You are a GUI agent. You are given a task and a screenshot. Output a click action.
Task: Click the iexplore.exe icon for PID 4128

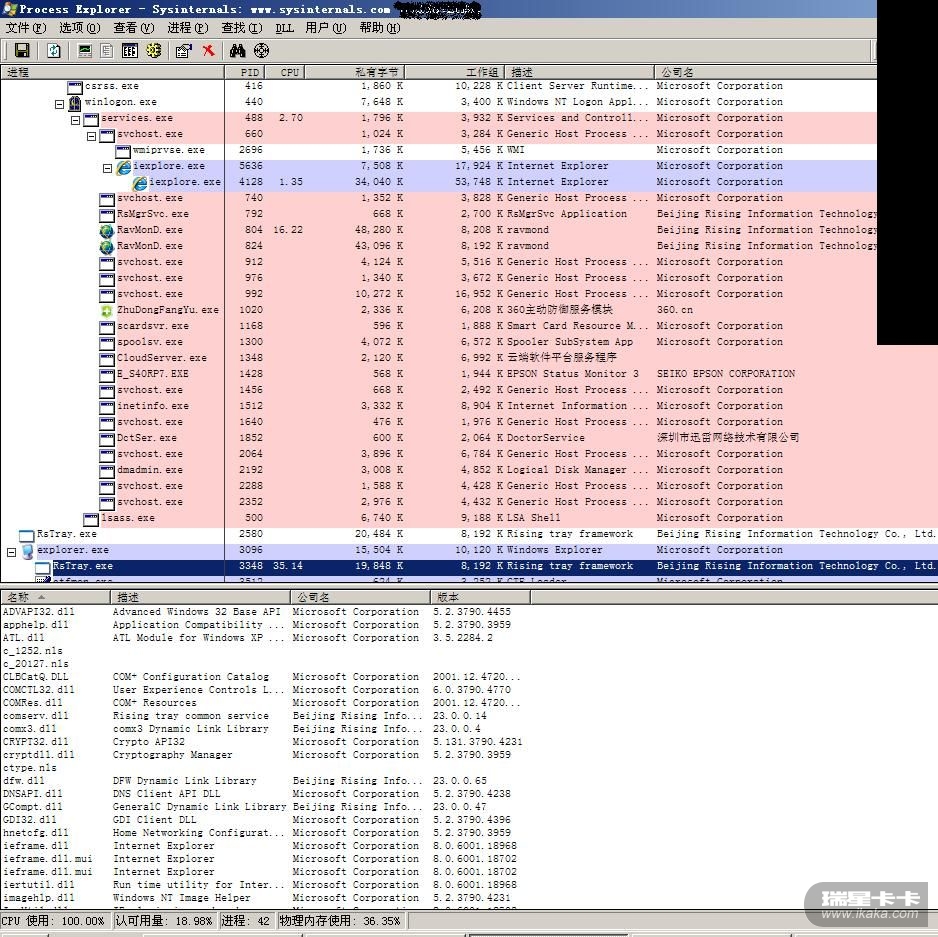pyautogui.click(x=139, y=182)
